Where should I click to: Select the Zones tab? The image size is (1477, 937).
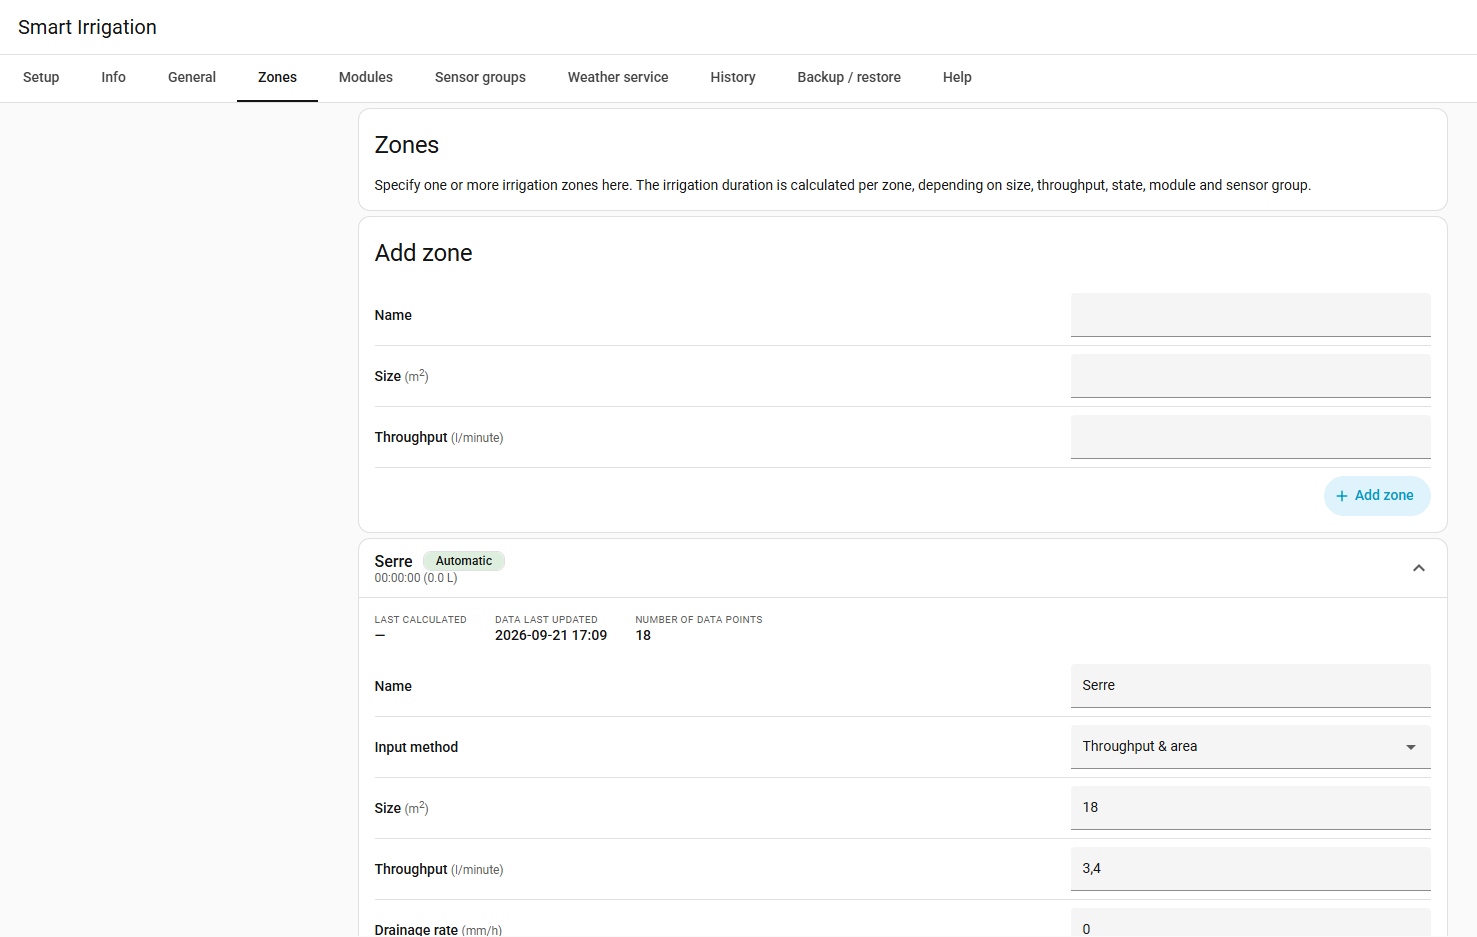[x=277, y=77]
